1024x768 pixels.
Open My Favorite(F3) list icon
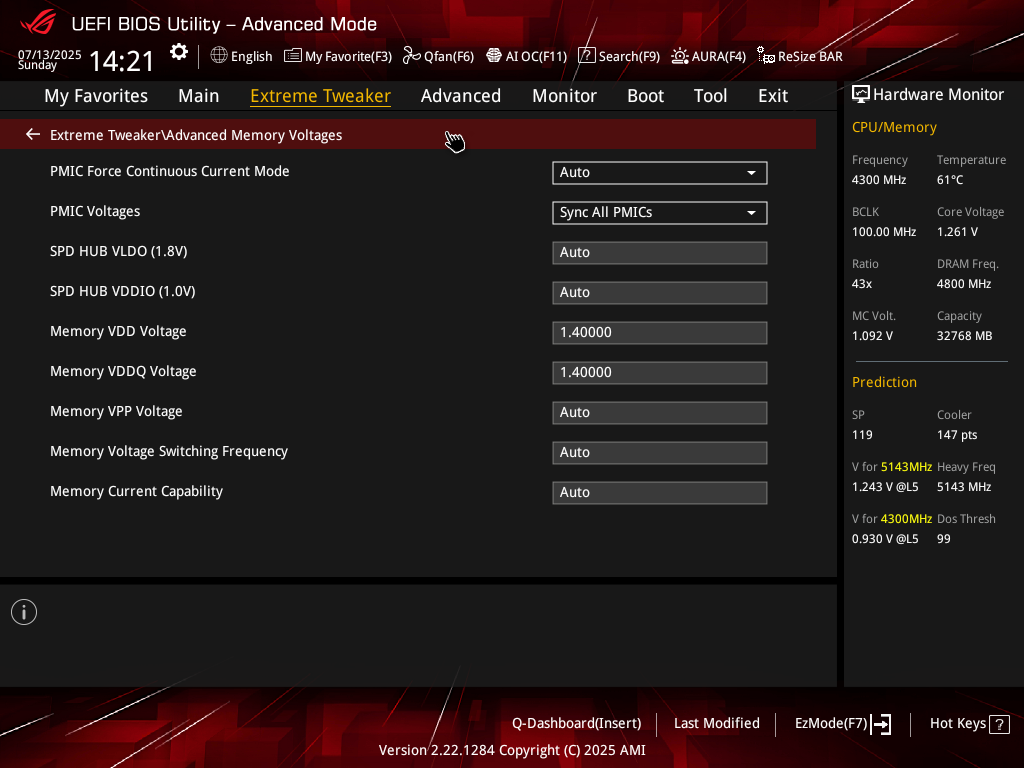pos(293,56)
